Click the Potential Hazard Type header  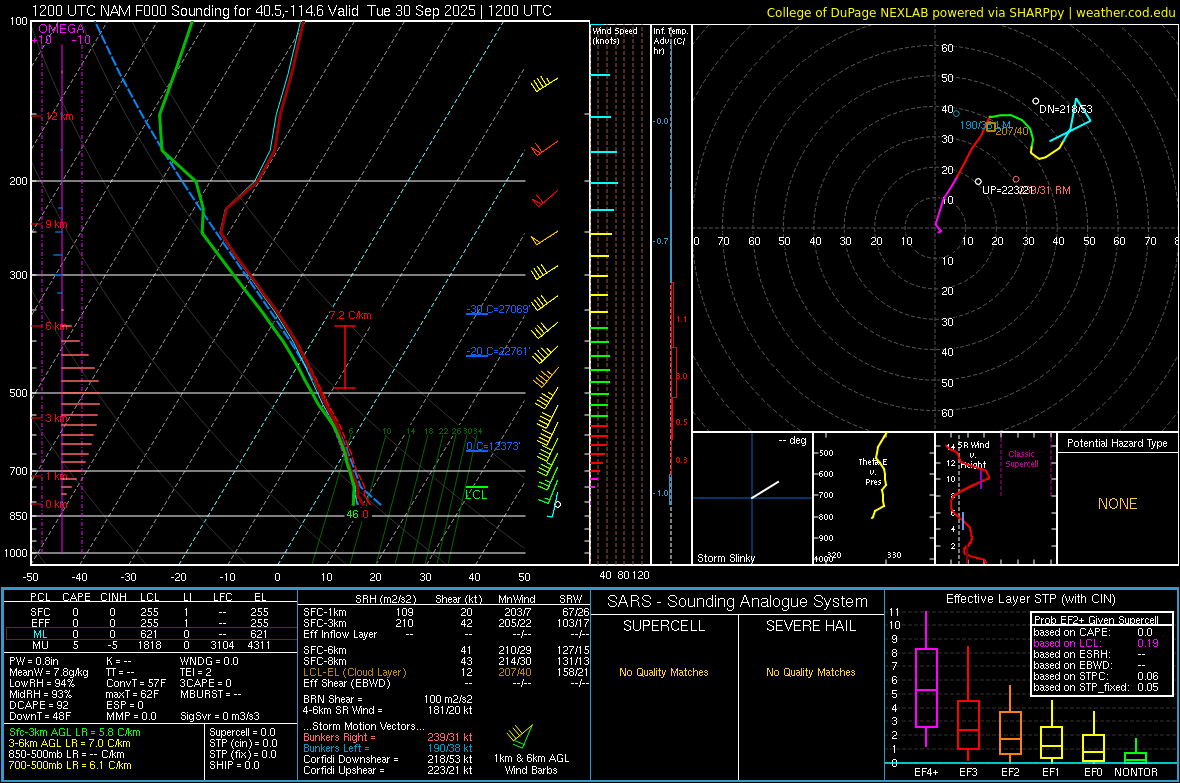(x=1117, y=443)
